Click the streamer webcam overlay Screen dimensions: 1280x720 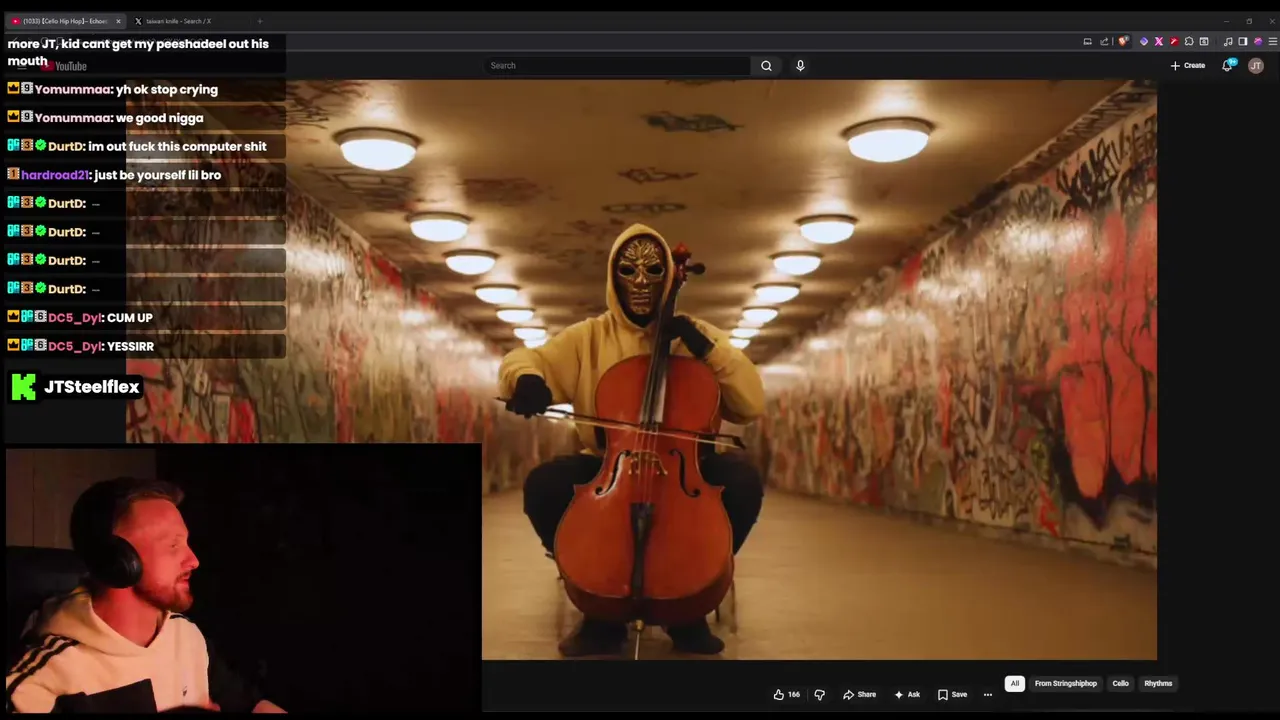pos(243,580)
